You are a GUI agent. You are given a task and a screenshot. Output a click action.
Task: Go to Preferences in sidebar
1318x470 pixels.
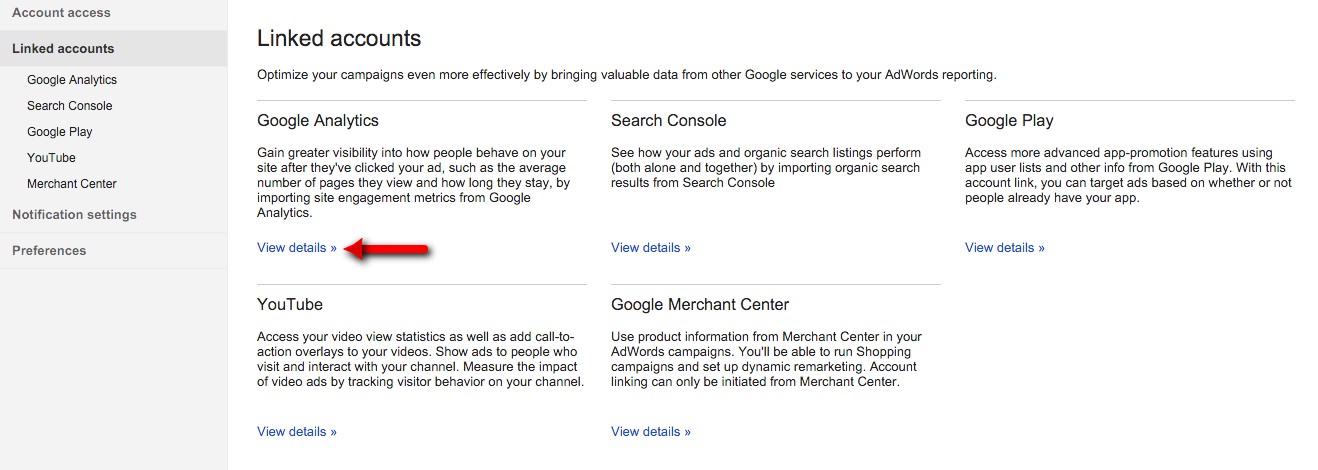[x=49, y=251]
